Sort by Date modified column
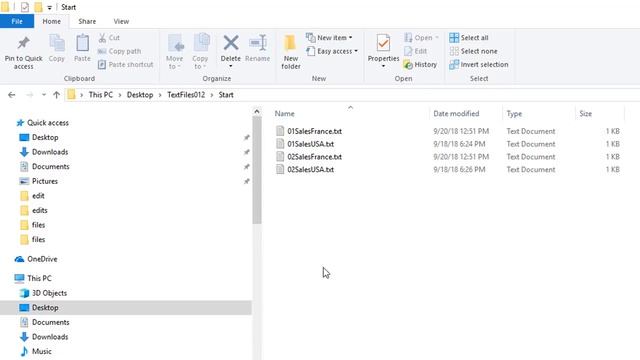This screenshot has height=360, width=640. coord(456,113)
